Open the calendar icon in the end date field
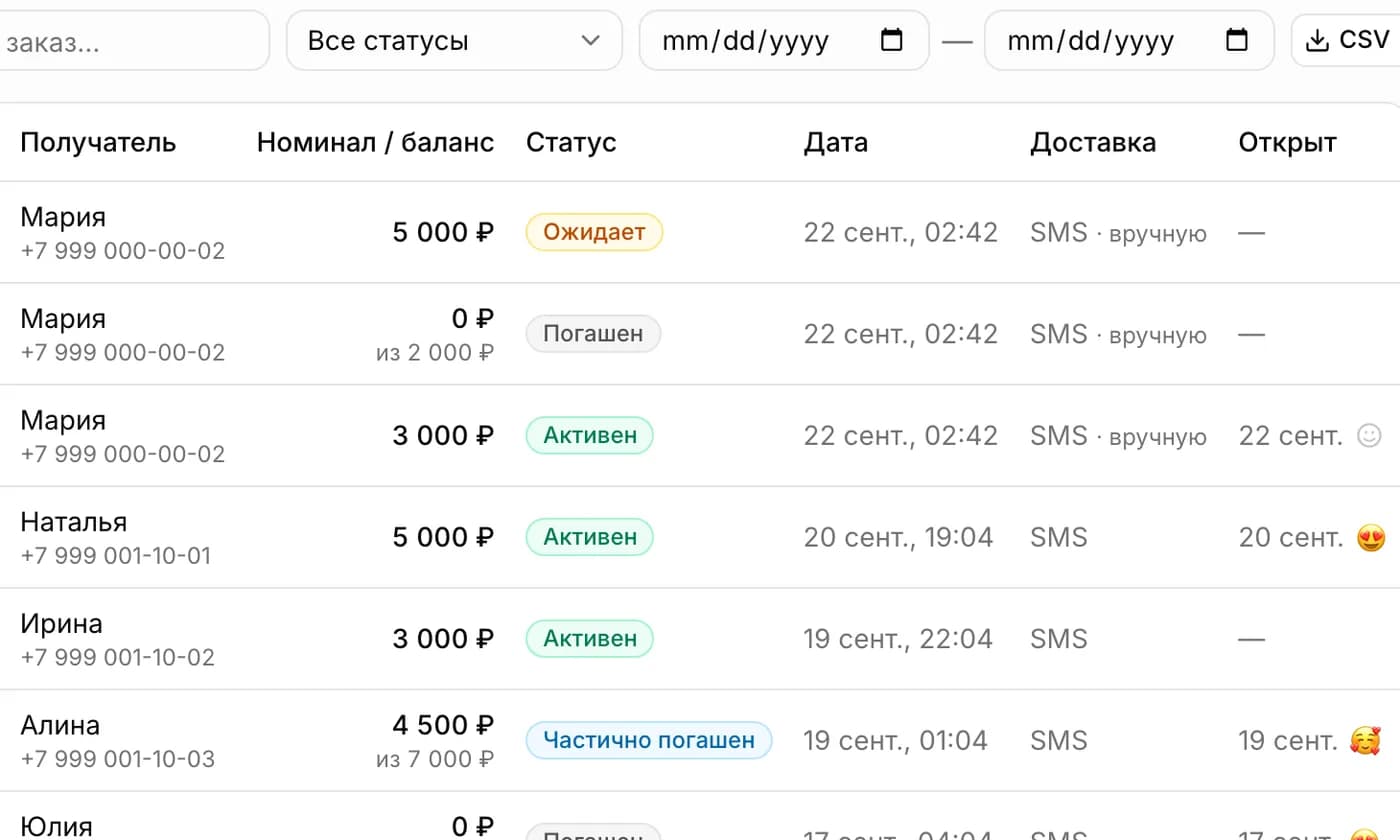Viewport: 1400px width, 840px height. (1237, 40)
